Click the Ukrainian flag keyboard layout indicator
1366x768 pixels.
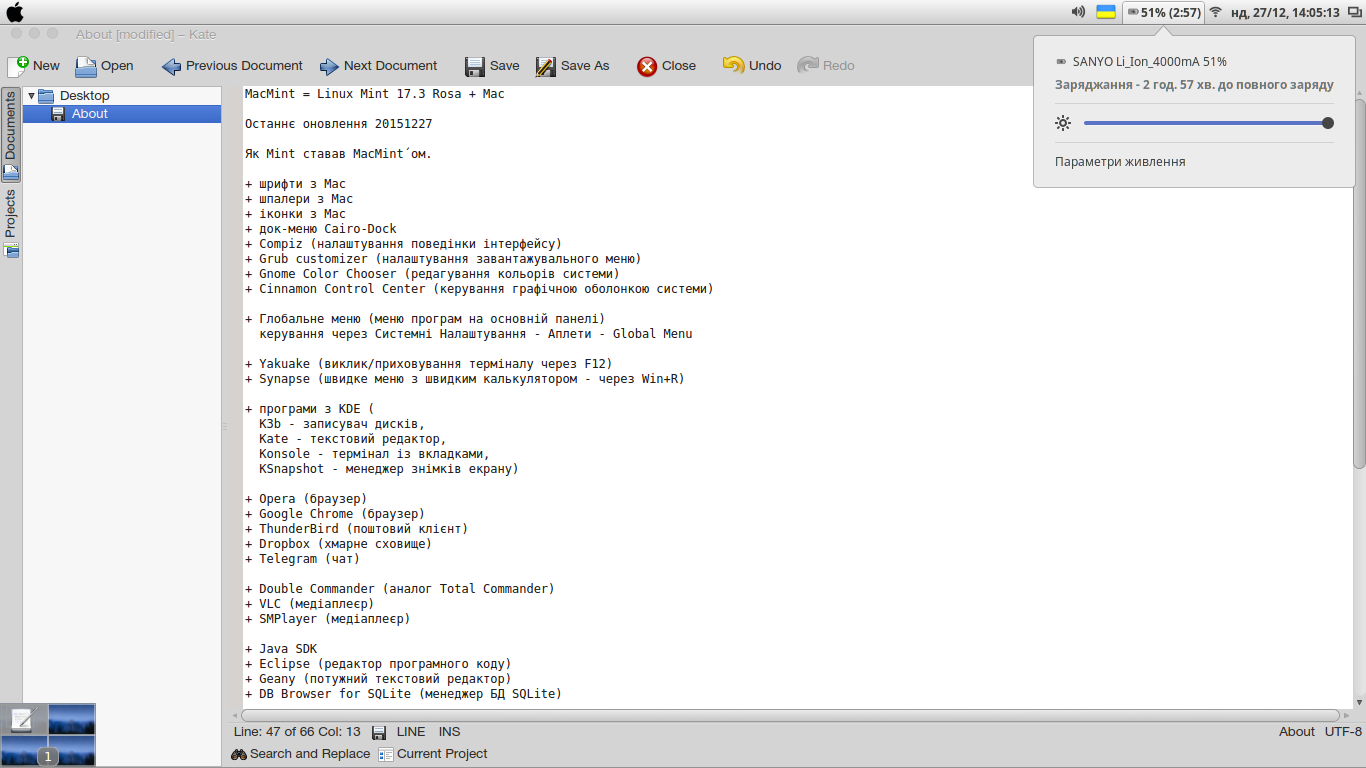coord(1106,12)
